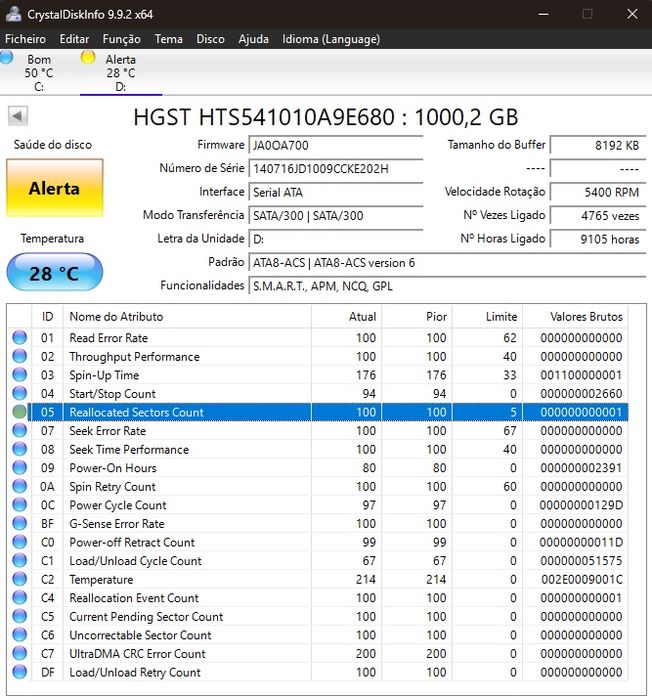Viewport: 652px width, 700px height.
Task: Open the Editar menu
Action: [74, 39]
